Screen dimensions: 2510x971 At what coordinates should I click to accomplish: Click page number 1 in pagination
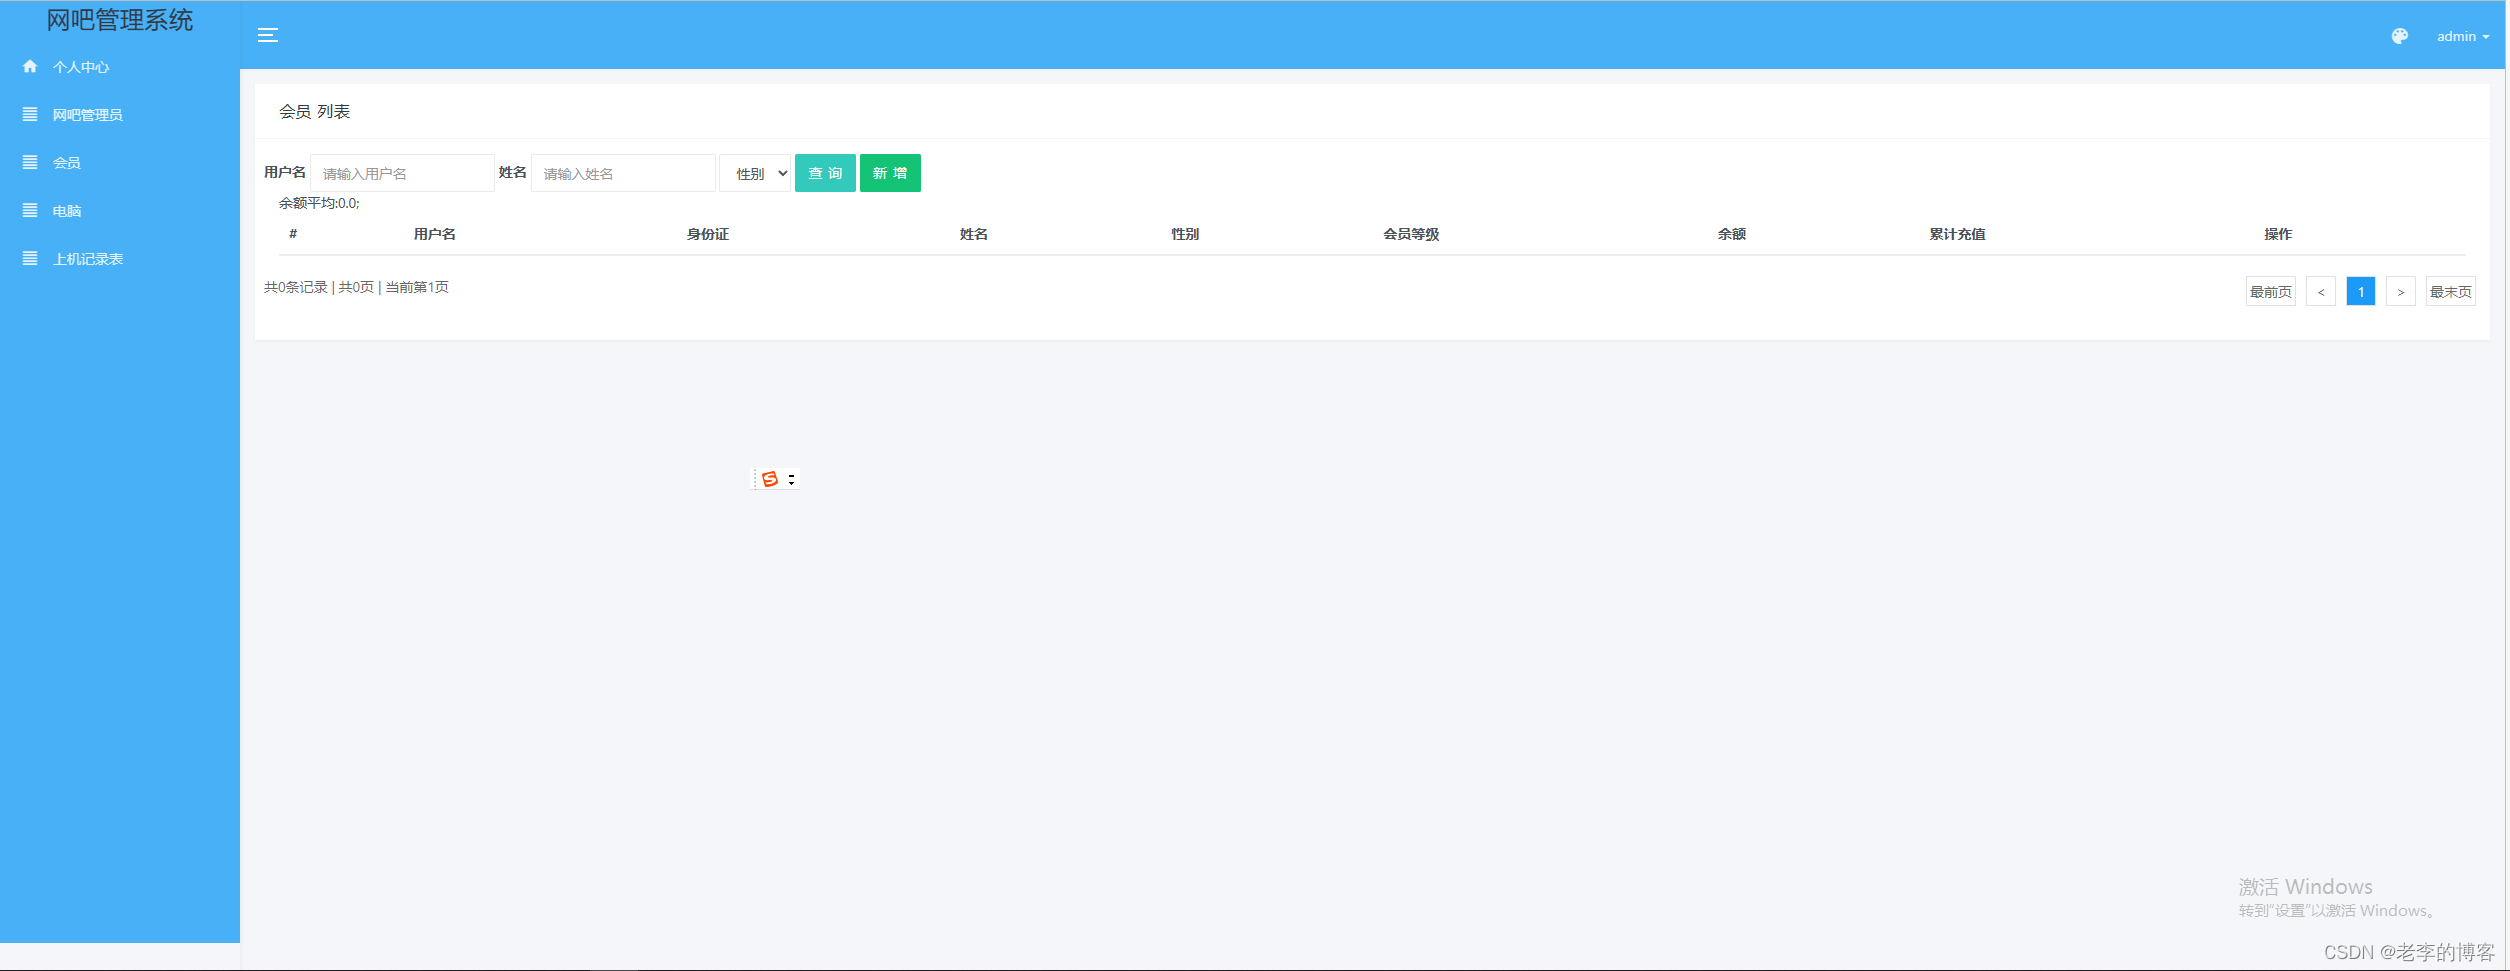[2360, 291]
